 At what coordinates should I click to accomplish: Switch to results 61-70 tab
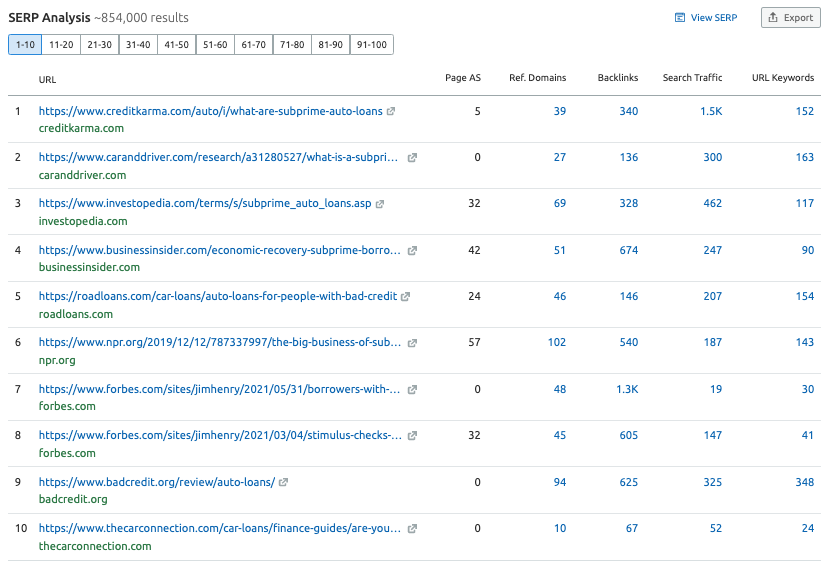tap(253, 45)
